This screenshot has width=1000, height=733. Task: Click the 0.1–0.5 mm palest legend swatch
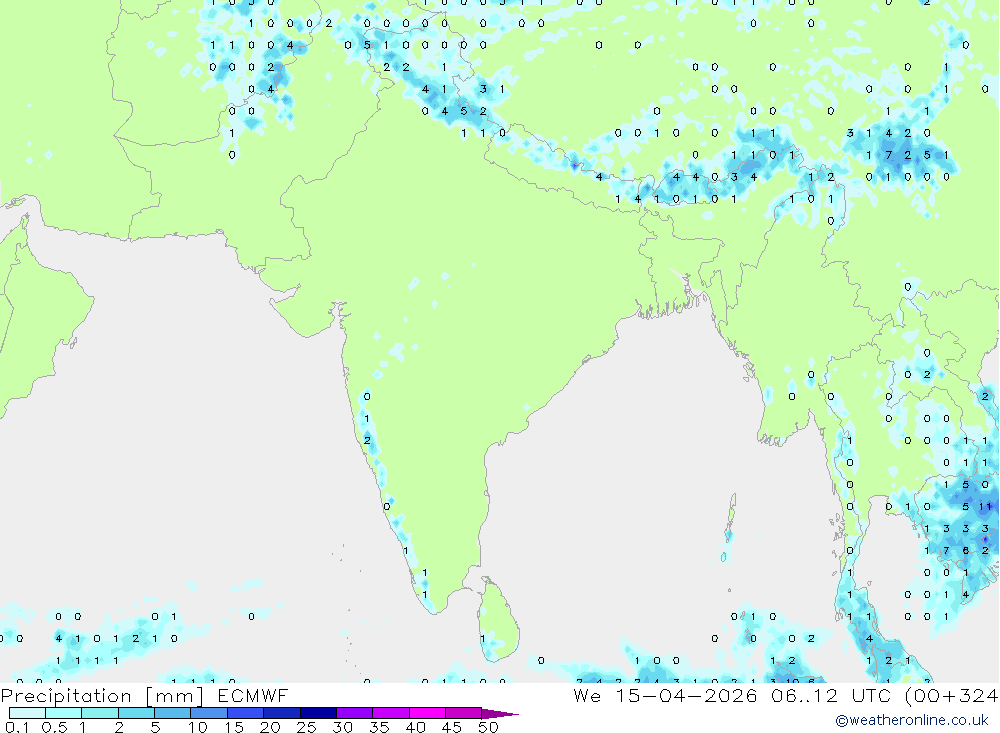coord(27,713)
